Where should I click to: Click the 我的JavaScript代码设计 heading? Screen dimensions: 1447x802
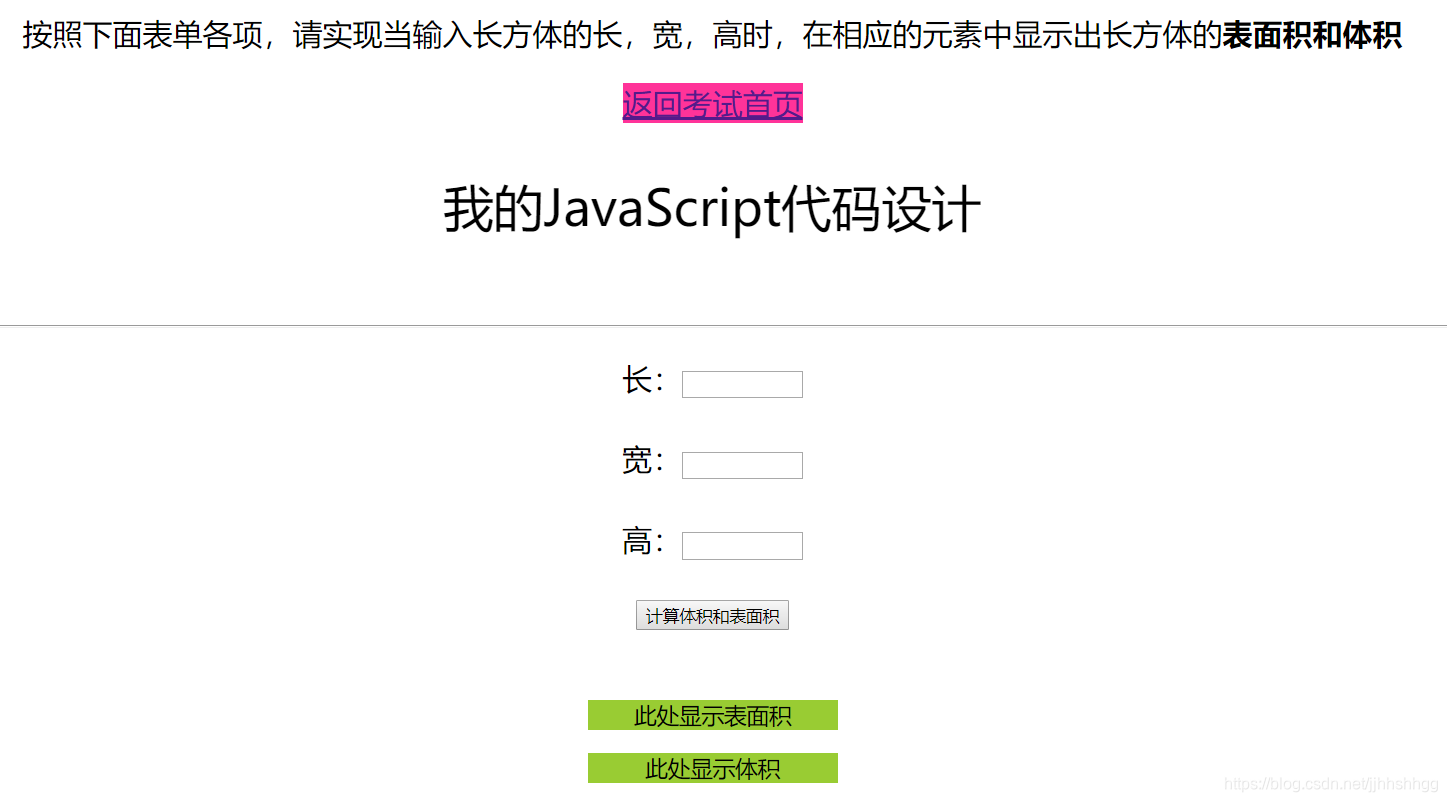click(712, 206)
